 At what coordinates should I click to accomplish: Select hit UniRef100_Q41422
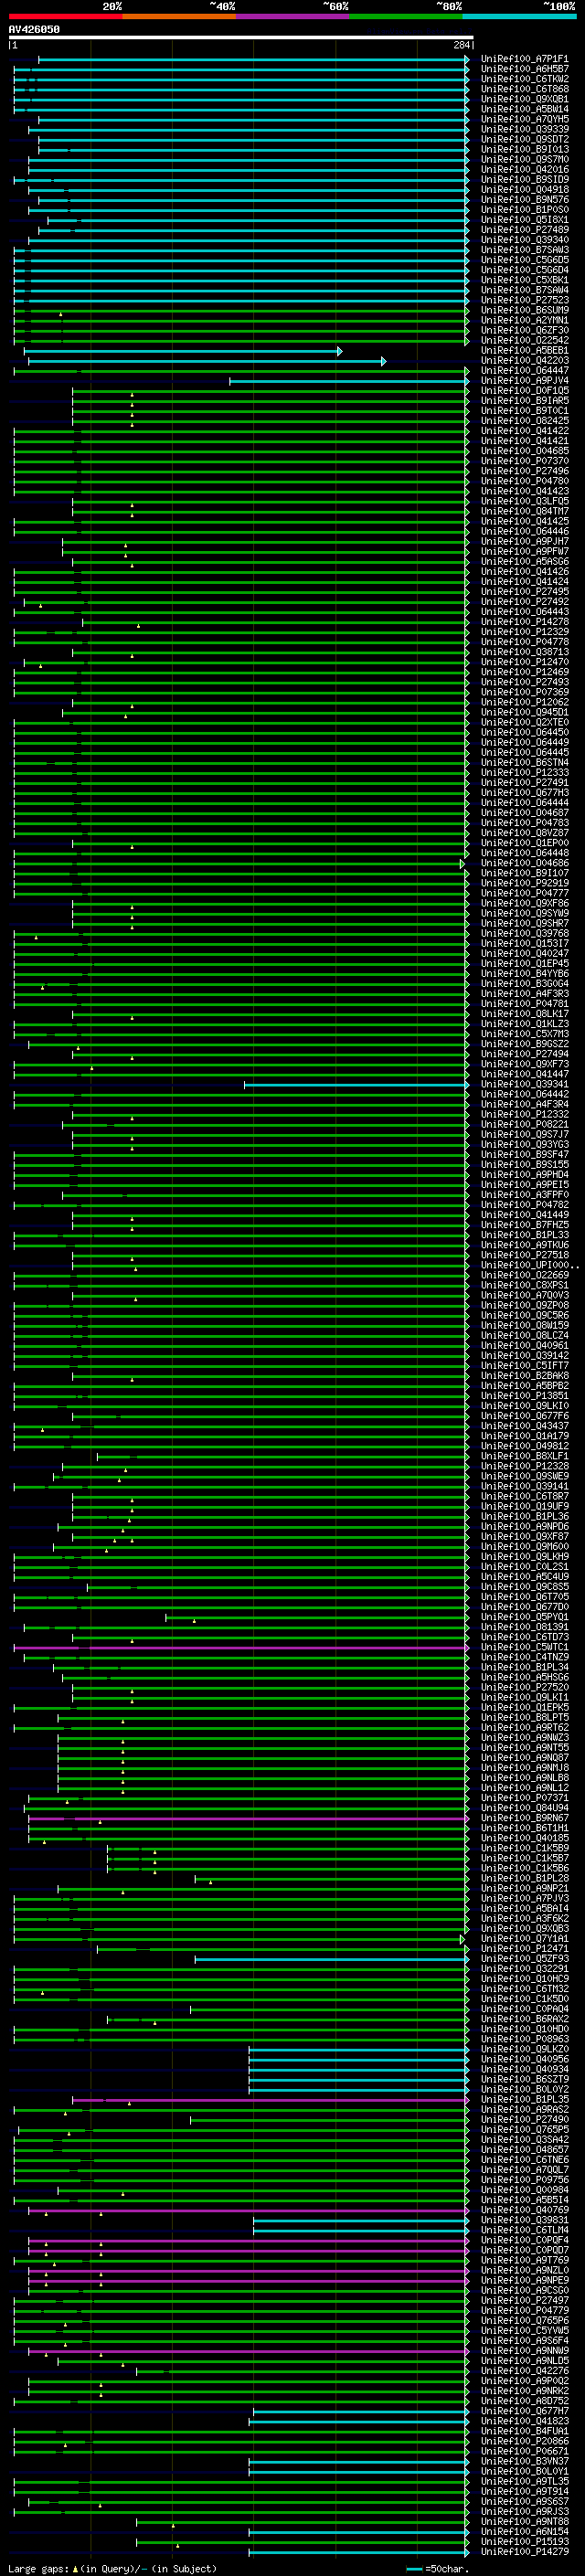[524, 431]
